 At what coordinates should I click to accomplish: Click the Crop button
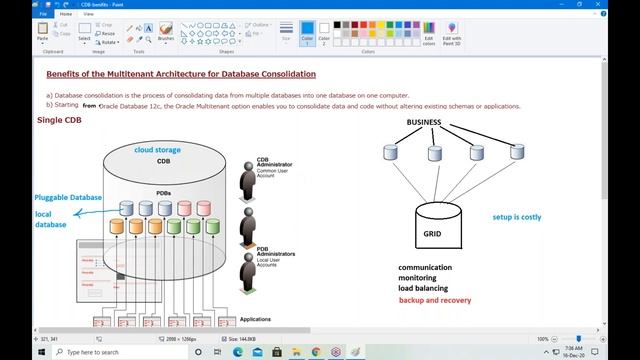pyautogui.click(x=104, y=25)
